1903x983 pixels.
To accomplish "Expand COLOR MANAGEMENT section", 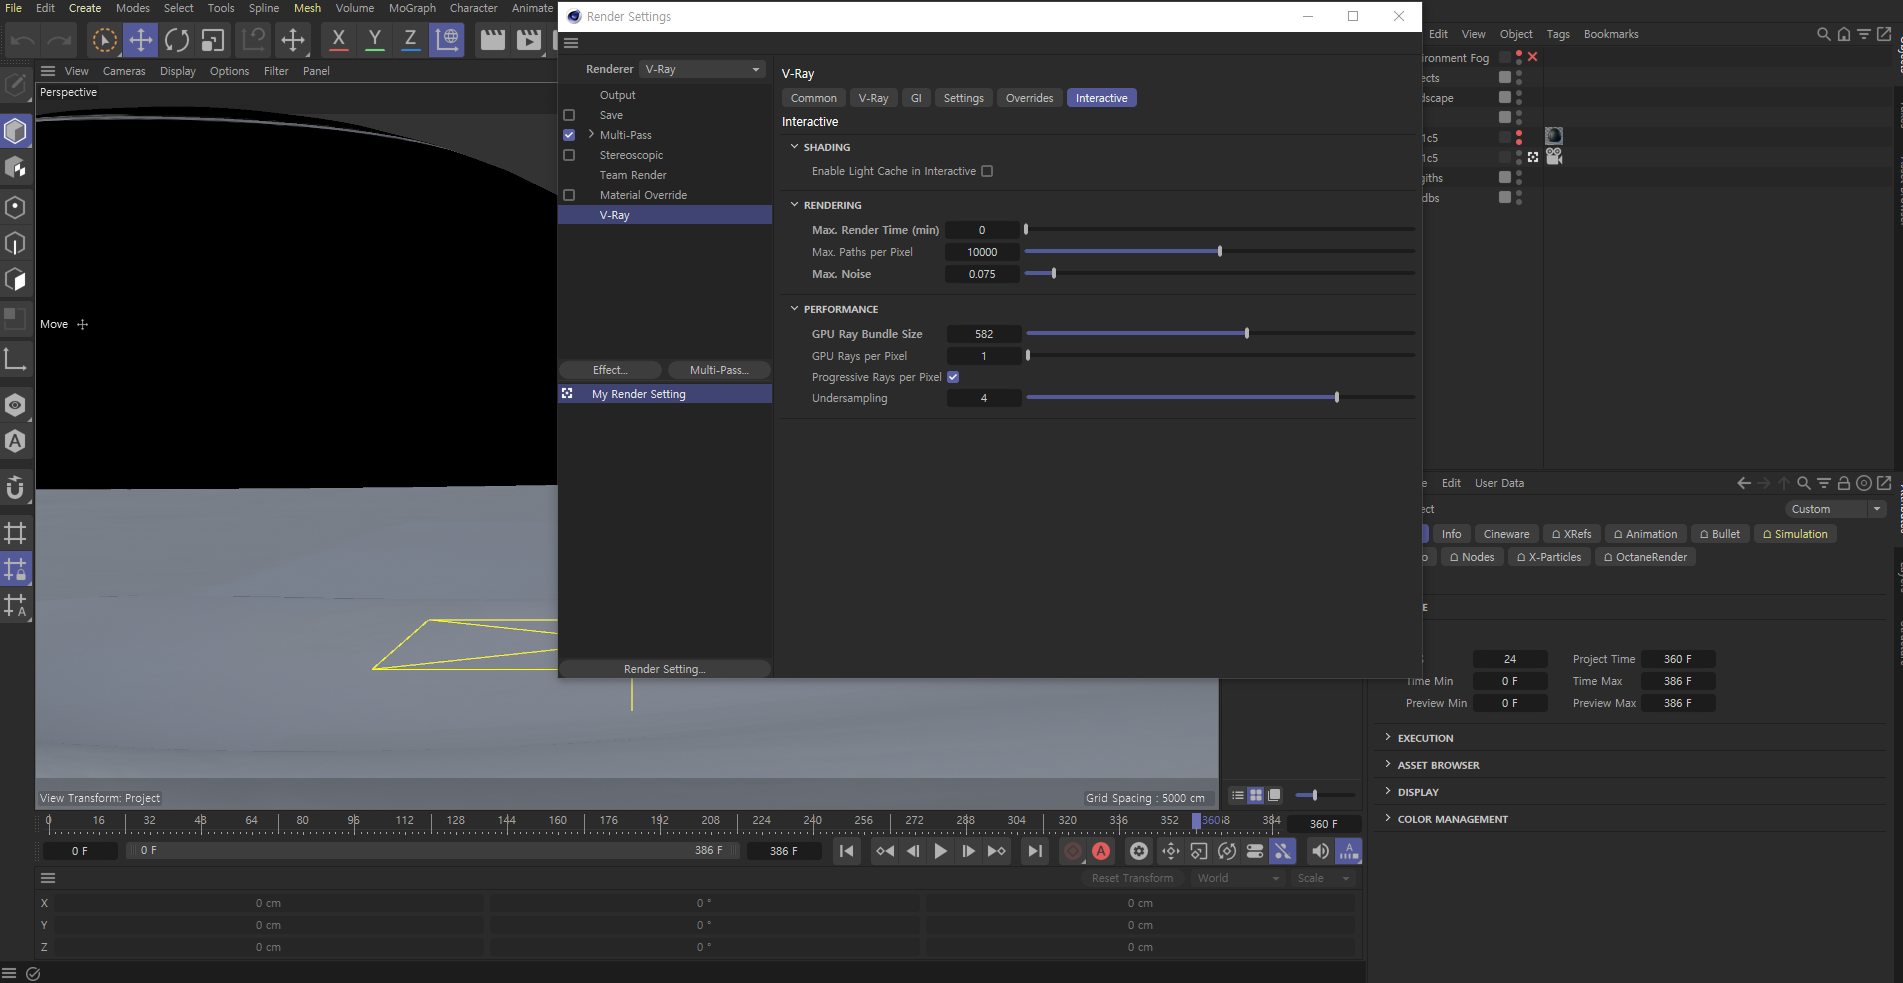I will click(x=1388, y=818).
